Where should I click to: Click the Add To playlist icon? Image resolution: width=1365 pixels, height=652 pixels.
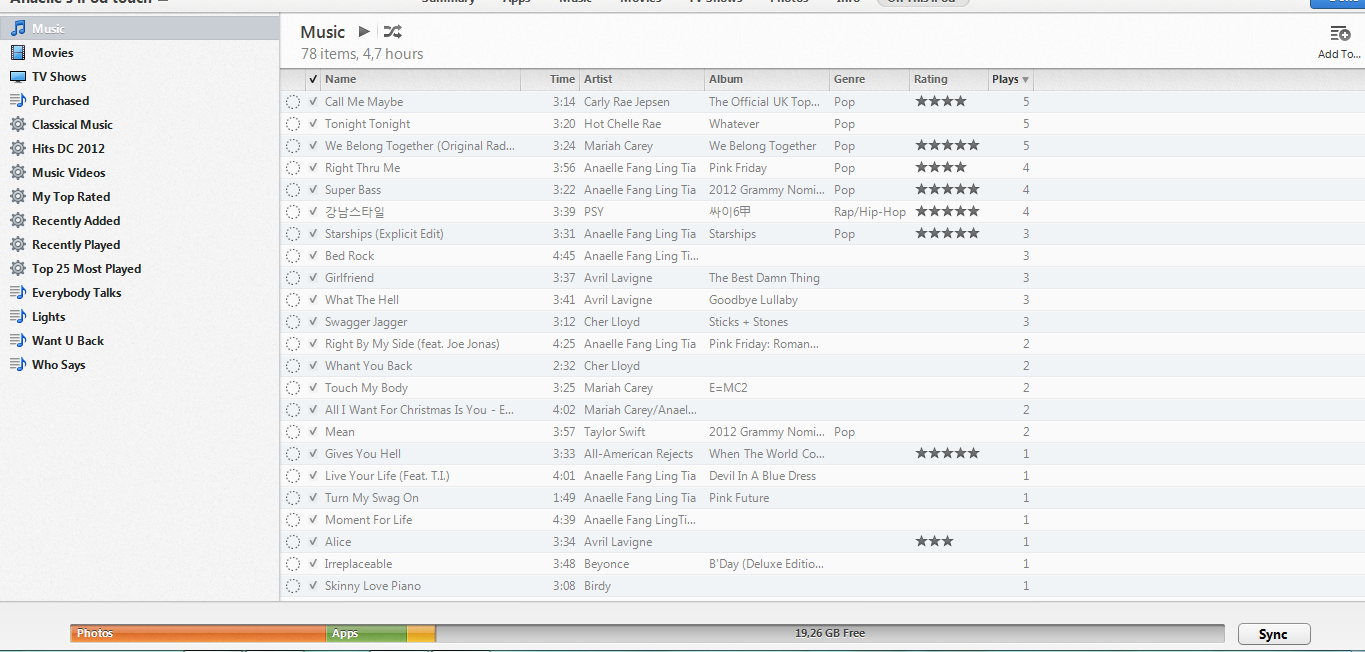coord(1340,34)
